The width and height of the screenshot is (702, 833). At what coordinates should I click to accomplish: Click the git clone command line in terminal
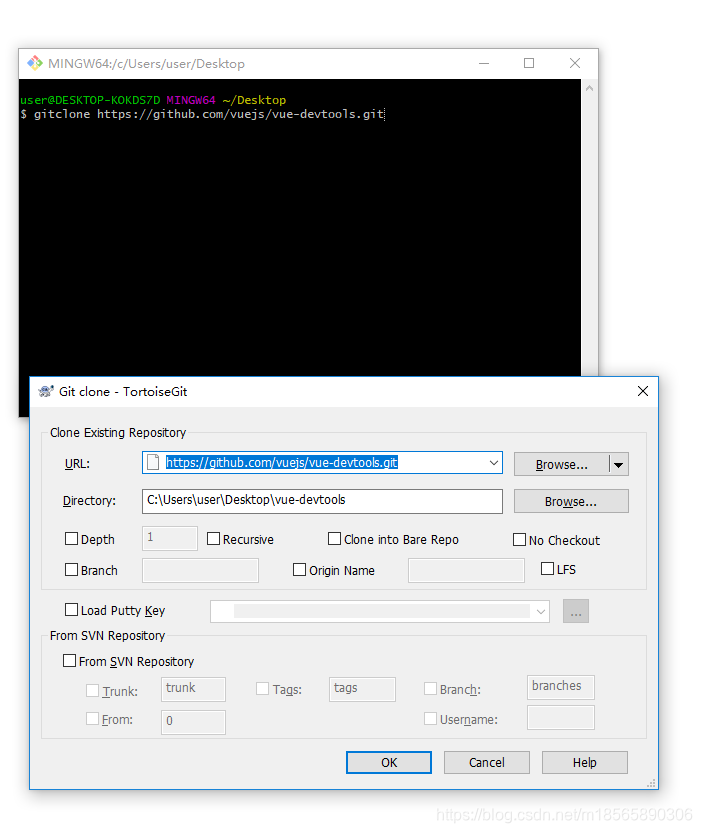202,114
